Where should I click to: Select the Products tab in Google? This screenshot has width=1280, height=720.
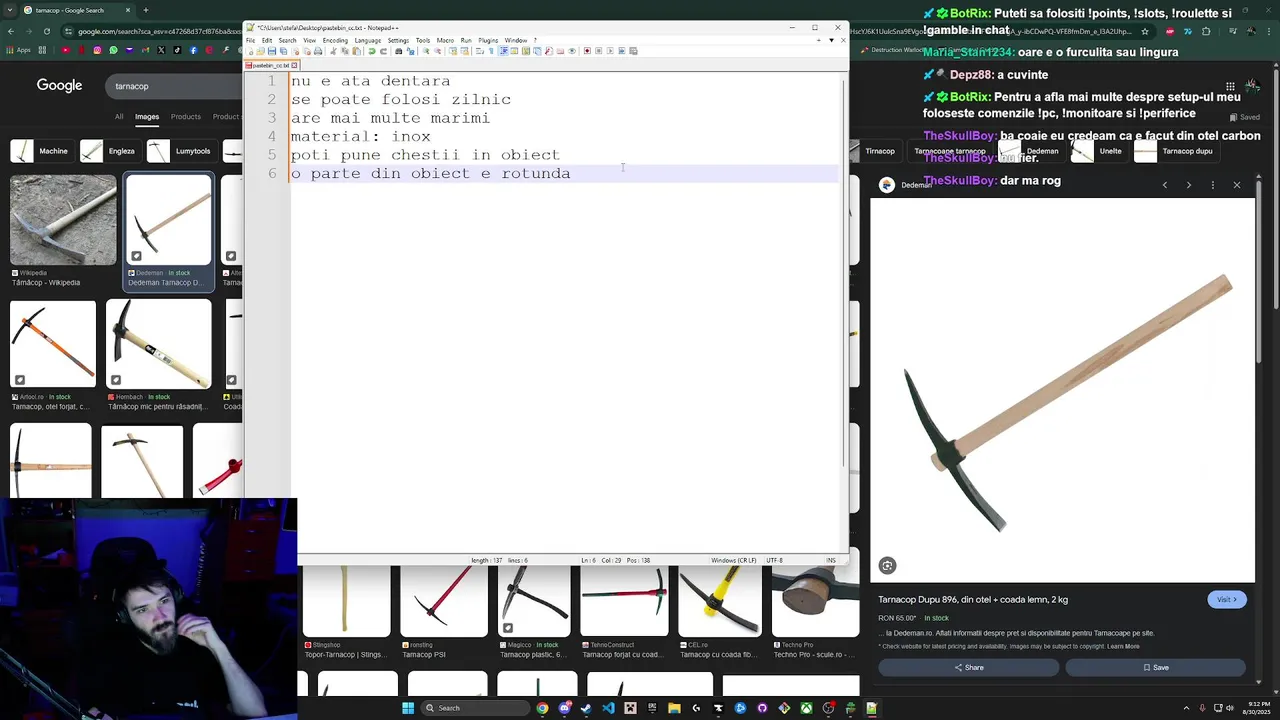(x=185, y=117)
